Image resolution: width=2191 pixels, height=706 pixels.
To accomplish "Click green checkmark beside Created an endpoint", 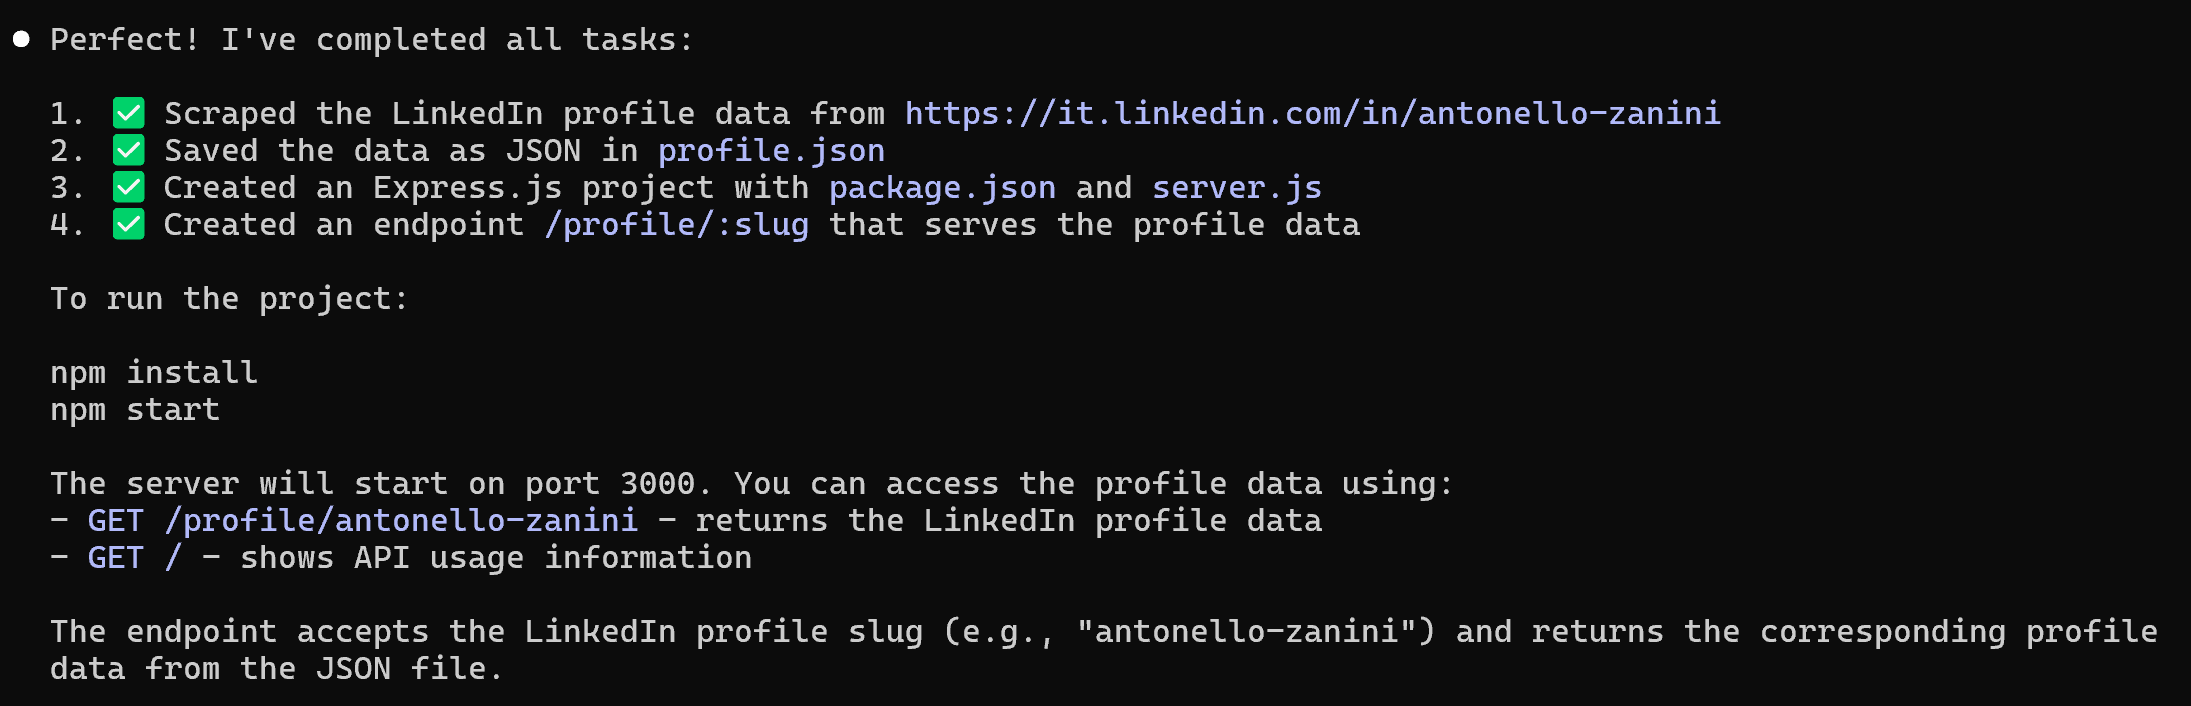I will tap(129, 224).
